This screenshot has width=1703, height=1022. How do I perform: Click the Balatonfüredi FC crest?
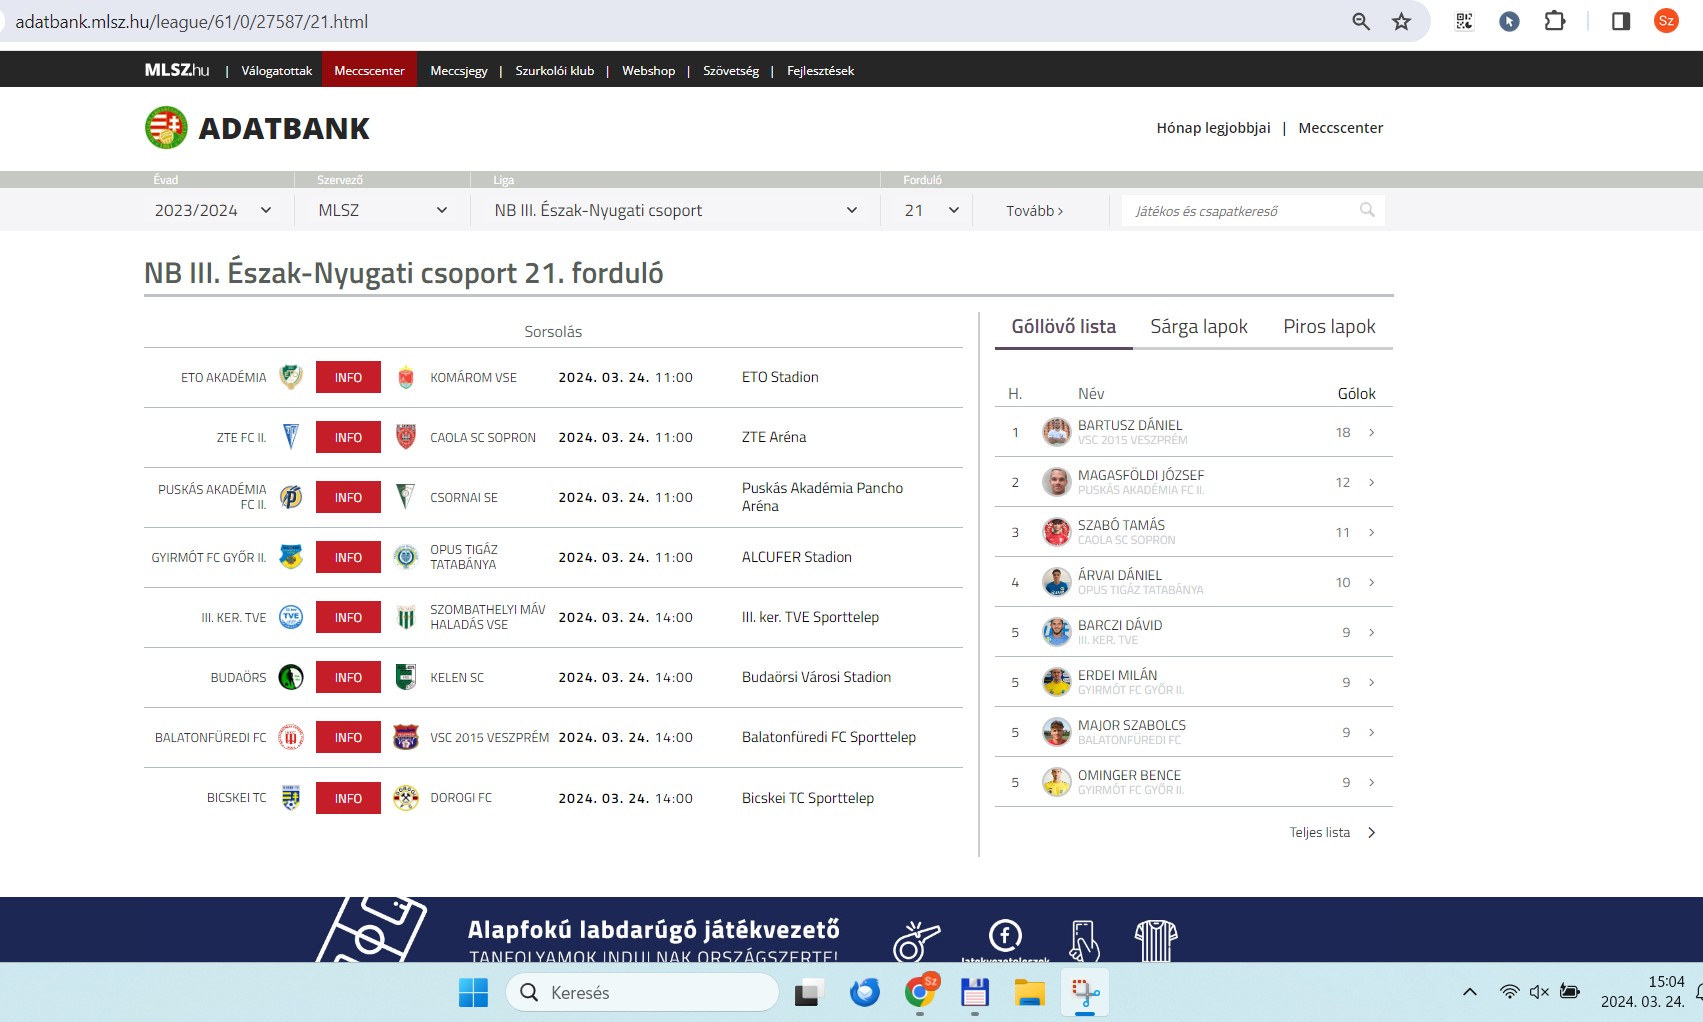point(291,737)
